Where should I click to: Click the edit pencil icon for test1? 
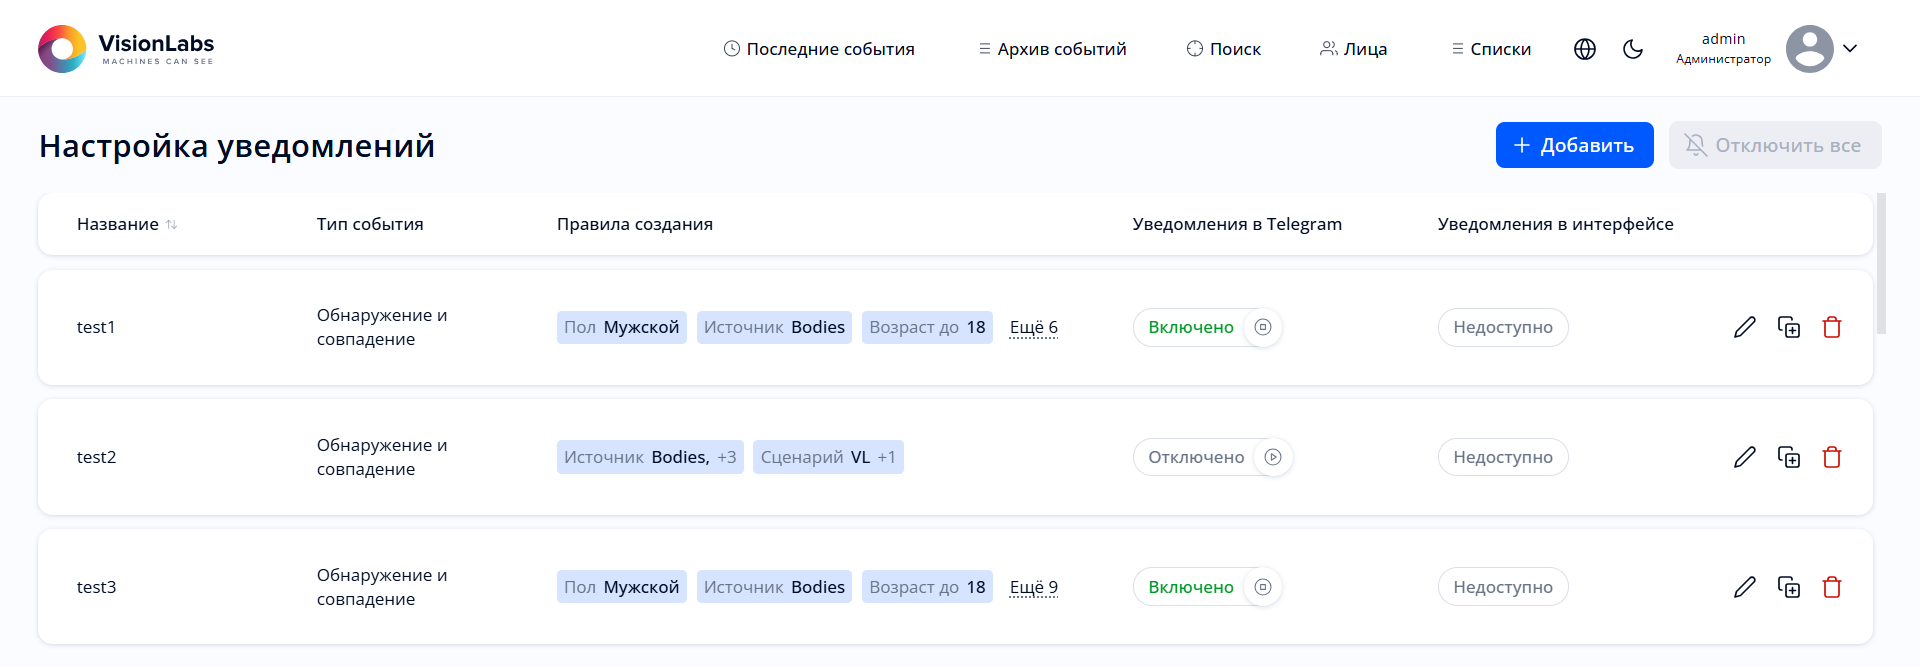pyautogui.click(x=1745, y=327)
